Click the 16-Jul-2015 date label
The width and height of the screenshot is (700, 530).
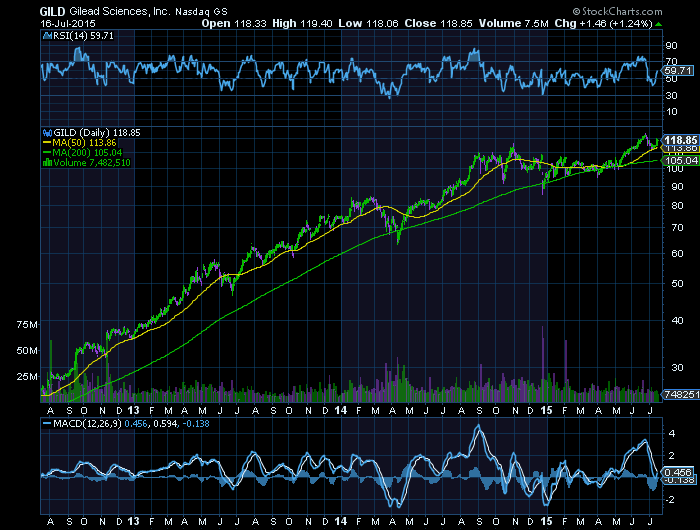point(67,24)
